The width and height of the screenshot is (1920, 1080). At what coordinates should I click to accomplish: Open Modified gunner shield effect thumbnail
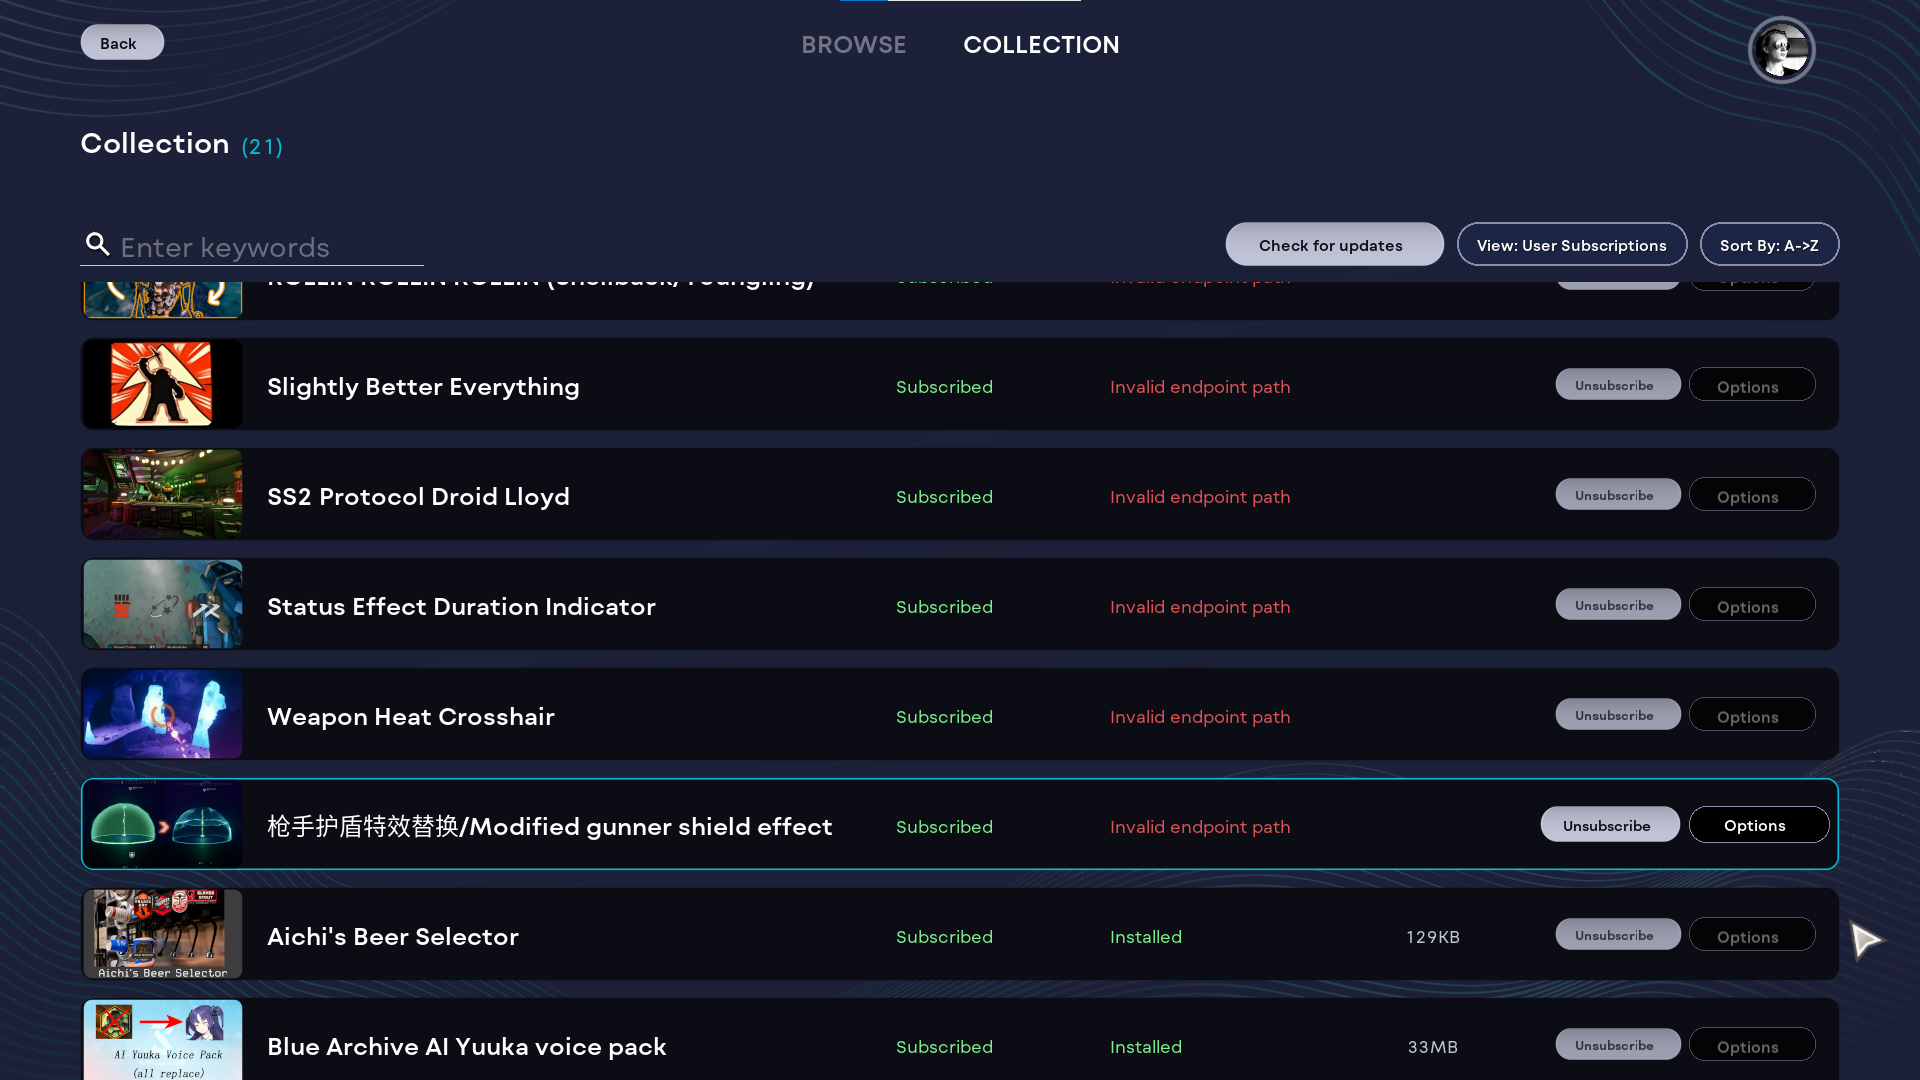point(162,825)
